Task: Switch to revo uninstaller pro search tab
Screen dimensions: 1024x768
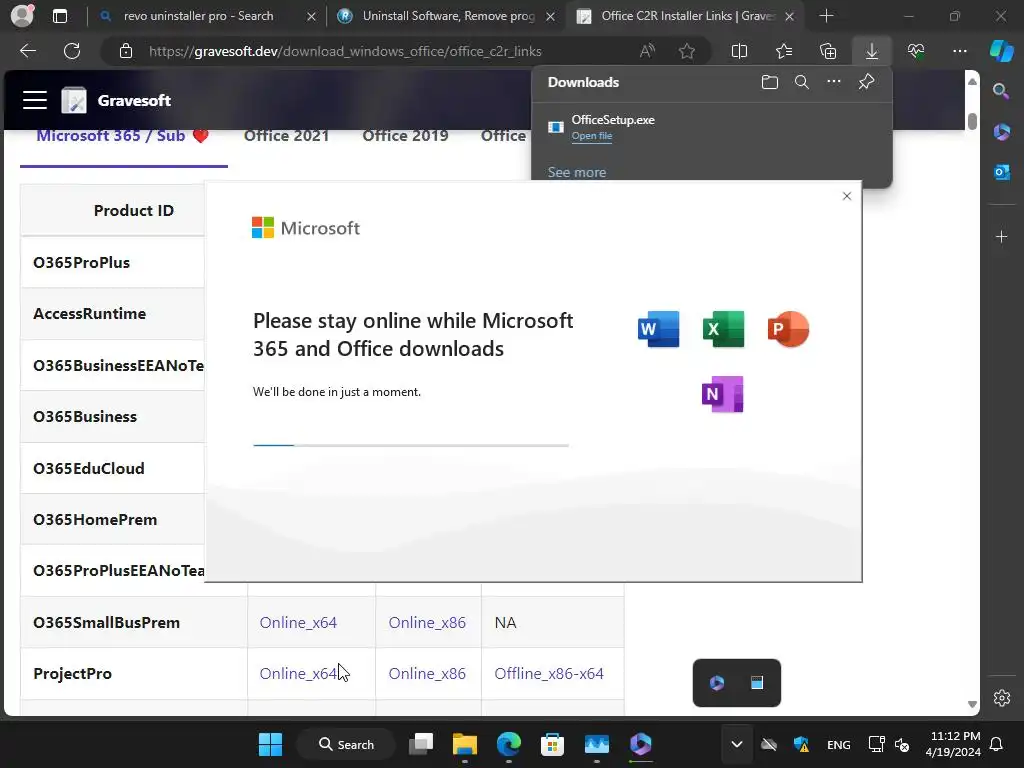Action: [198, 16]
